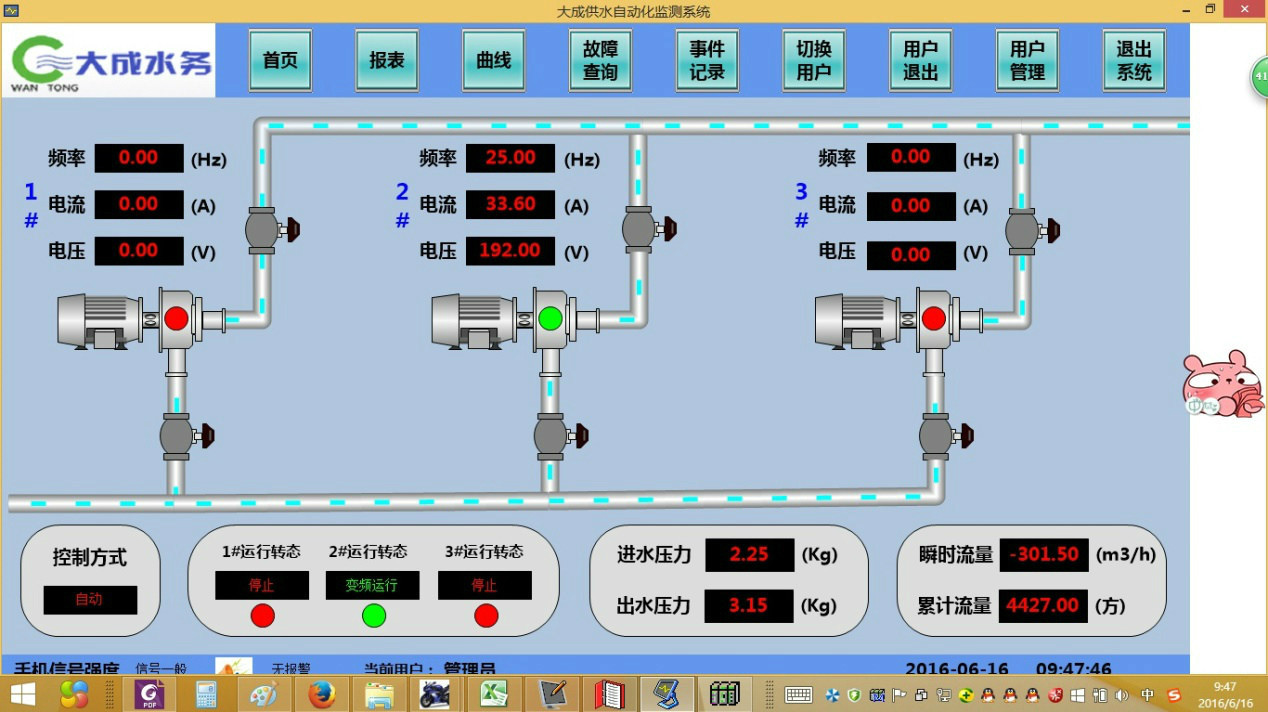
Task: Click the 退出系统 exit system button
Action: point(1134,60)
